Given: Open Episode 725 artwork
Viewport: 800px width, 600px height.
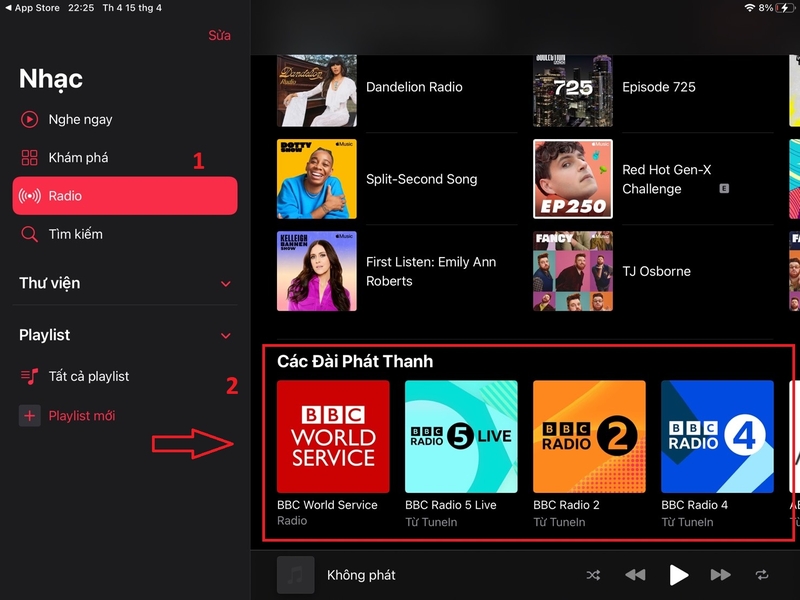Looking at the screenshot, I should [573, 90].
